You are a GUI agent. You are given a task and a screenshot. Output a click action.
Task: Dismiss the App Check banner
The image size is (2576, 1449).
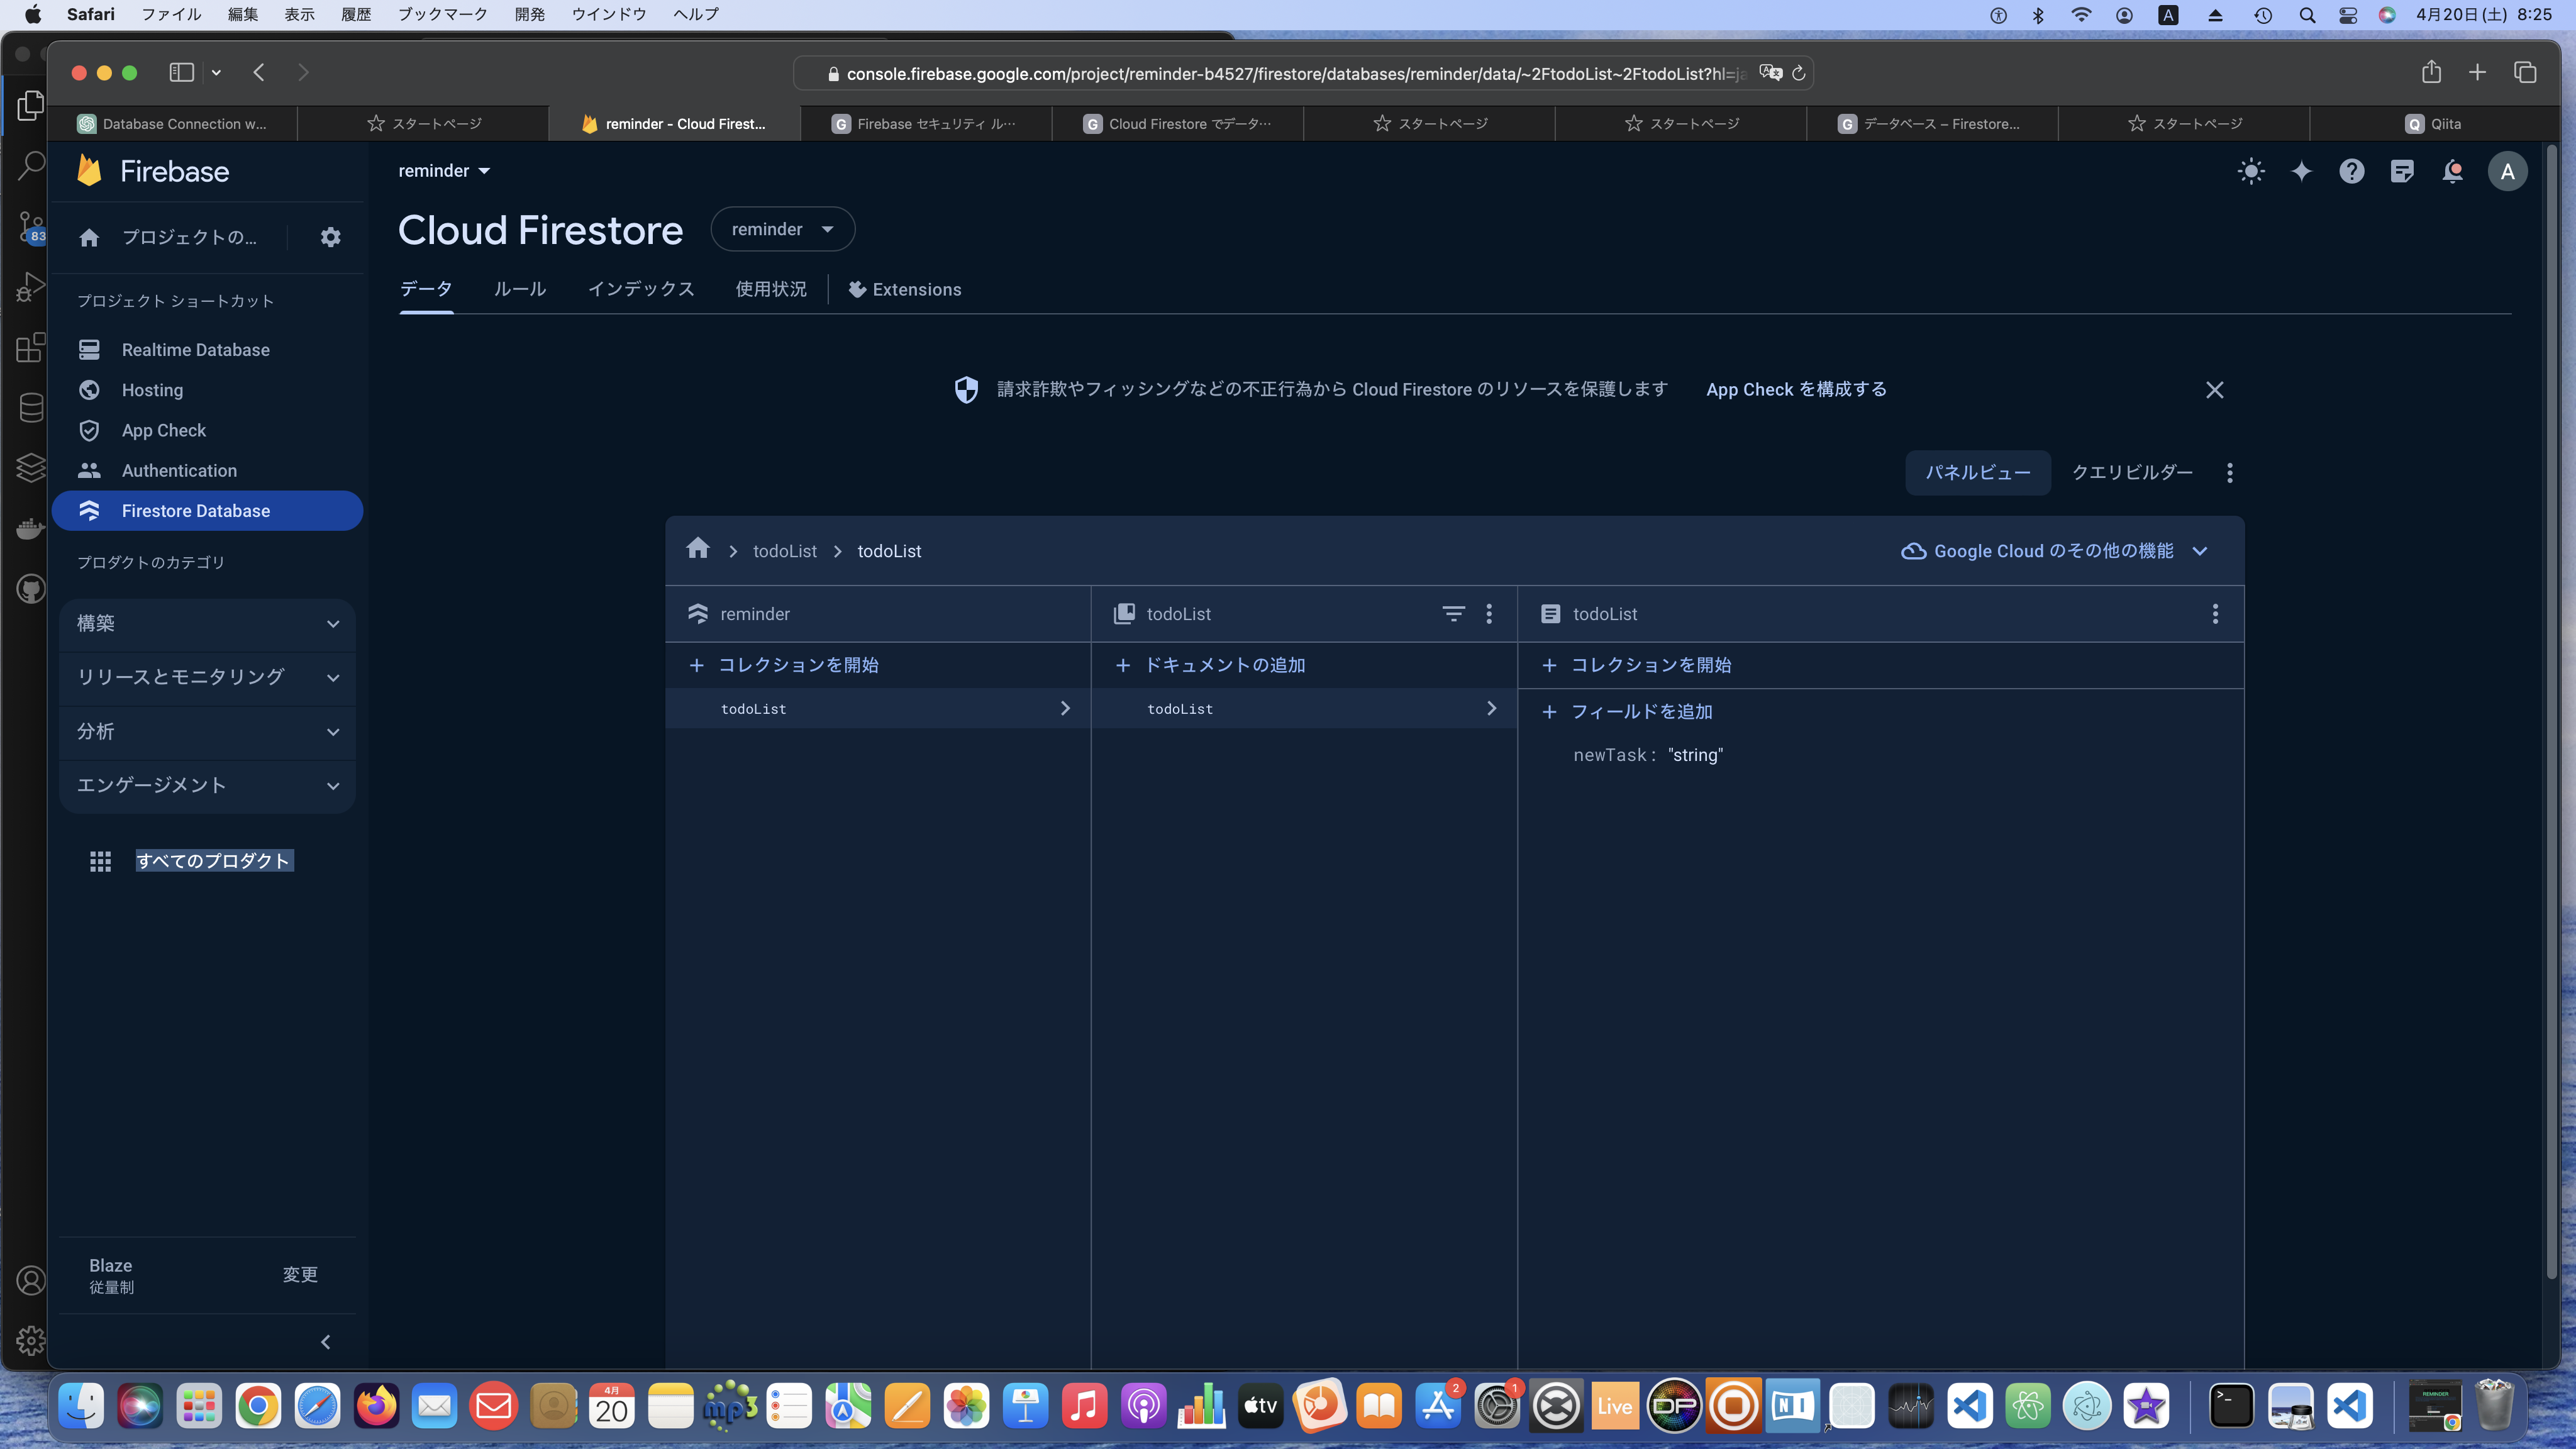click(x=2214, y=390)
